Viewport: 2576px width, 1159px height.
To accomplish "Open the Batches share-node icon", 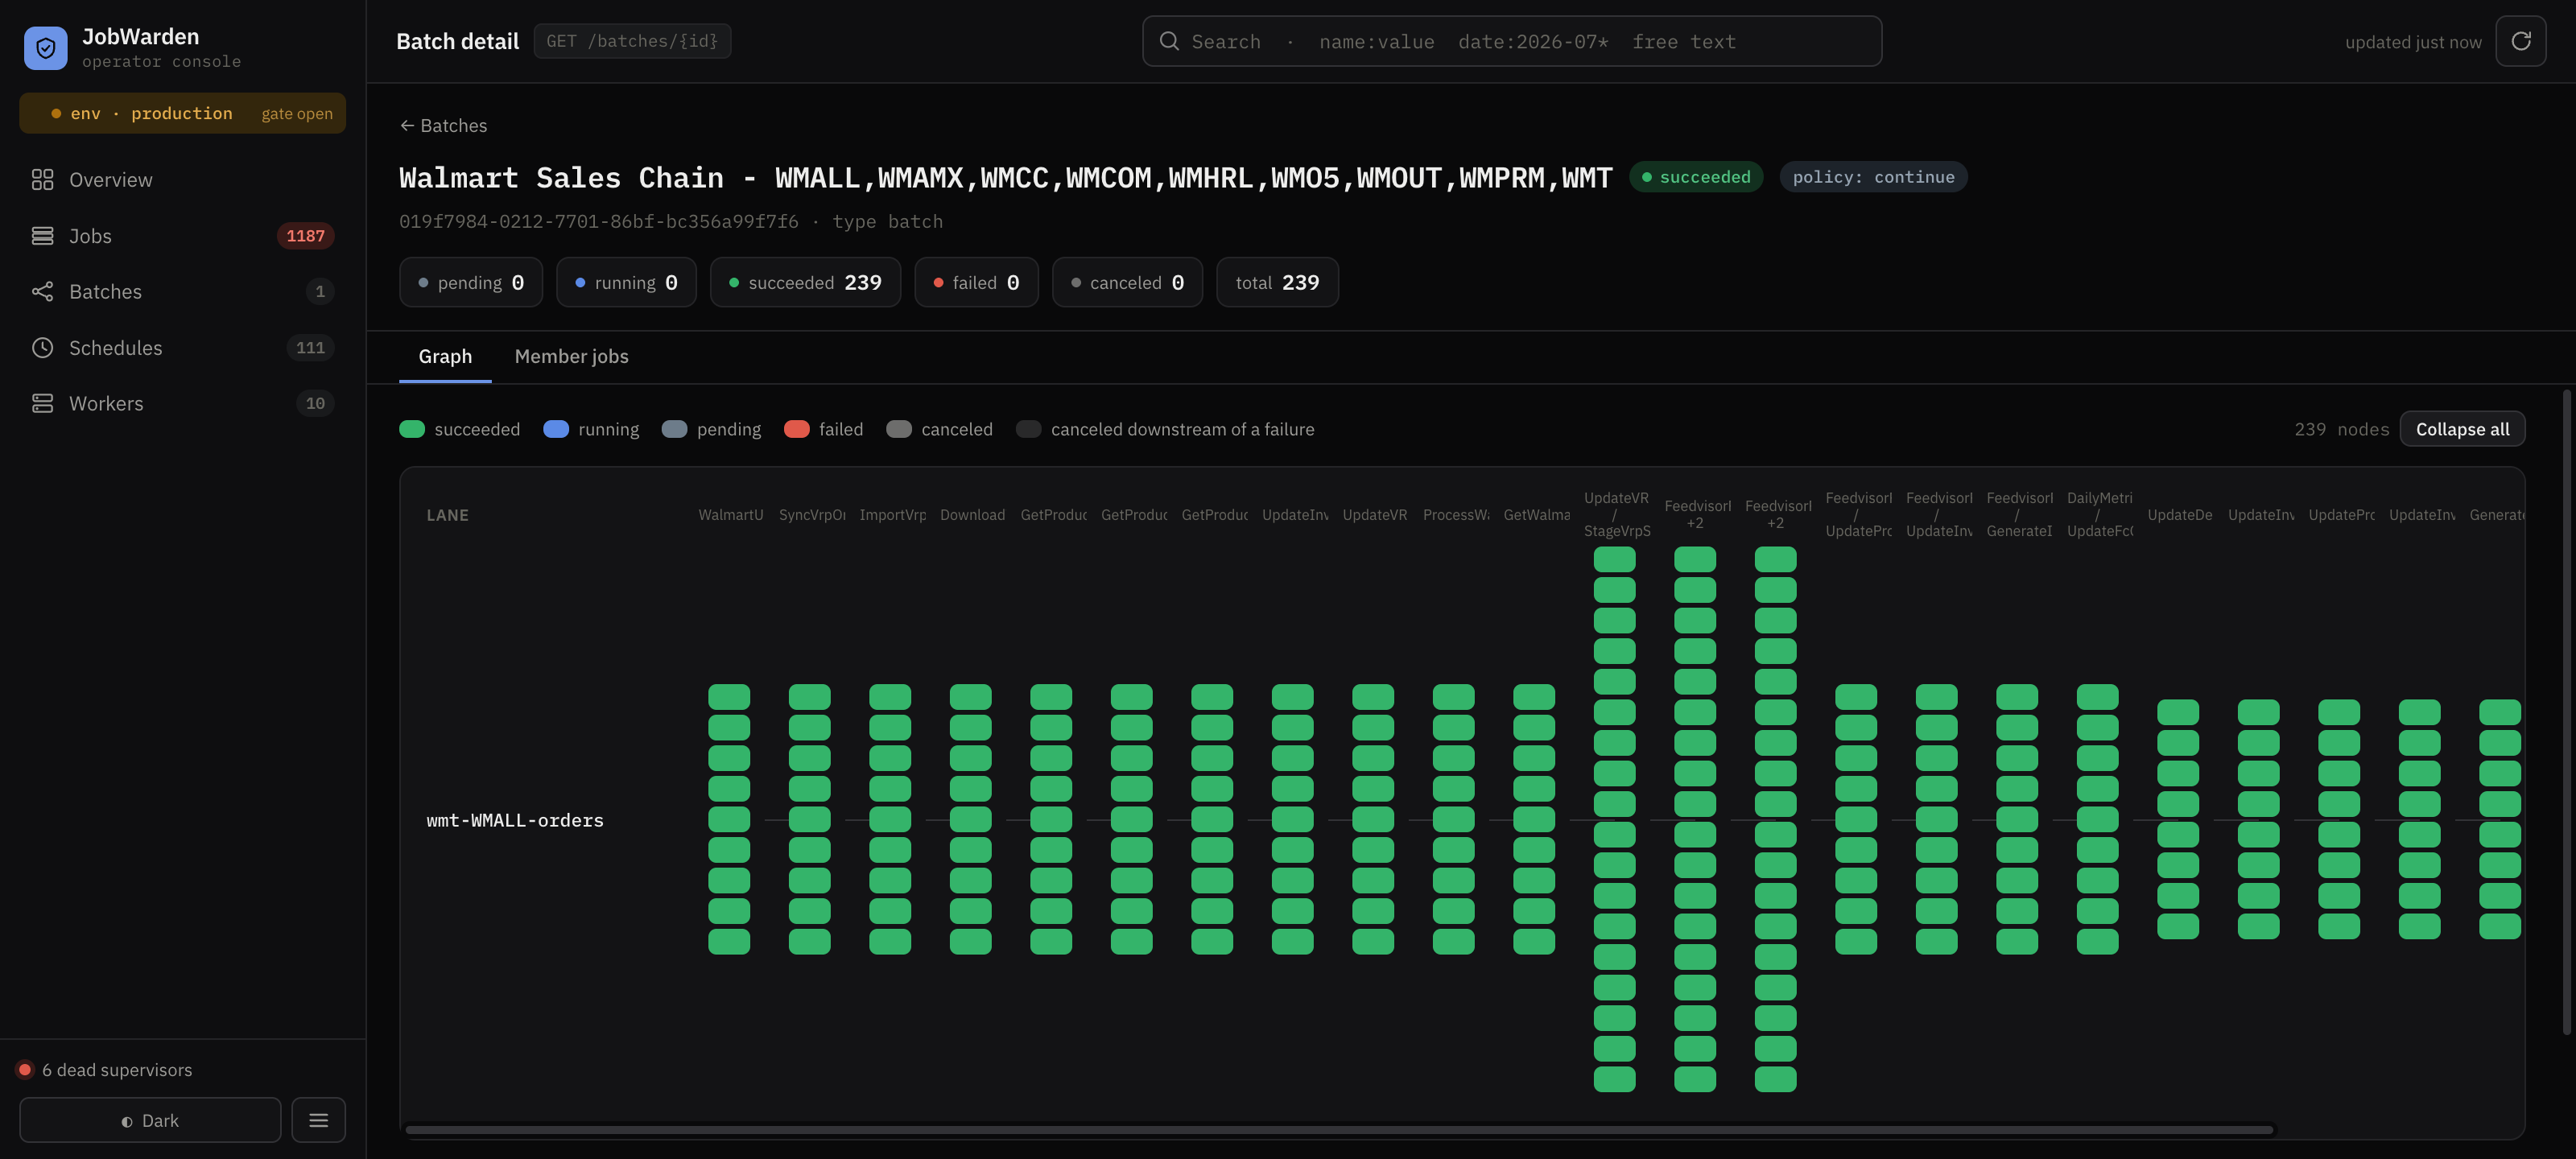I will (x=42, y=292).
